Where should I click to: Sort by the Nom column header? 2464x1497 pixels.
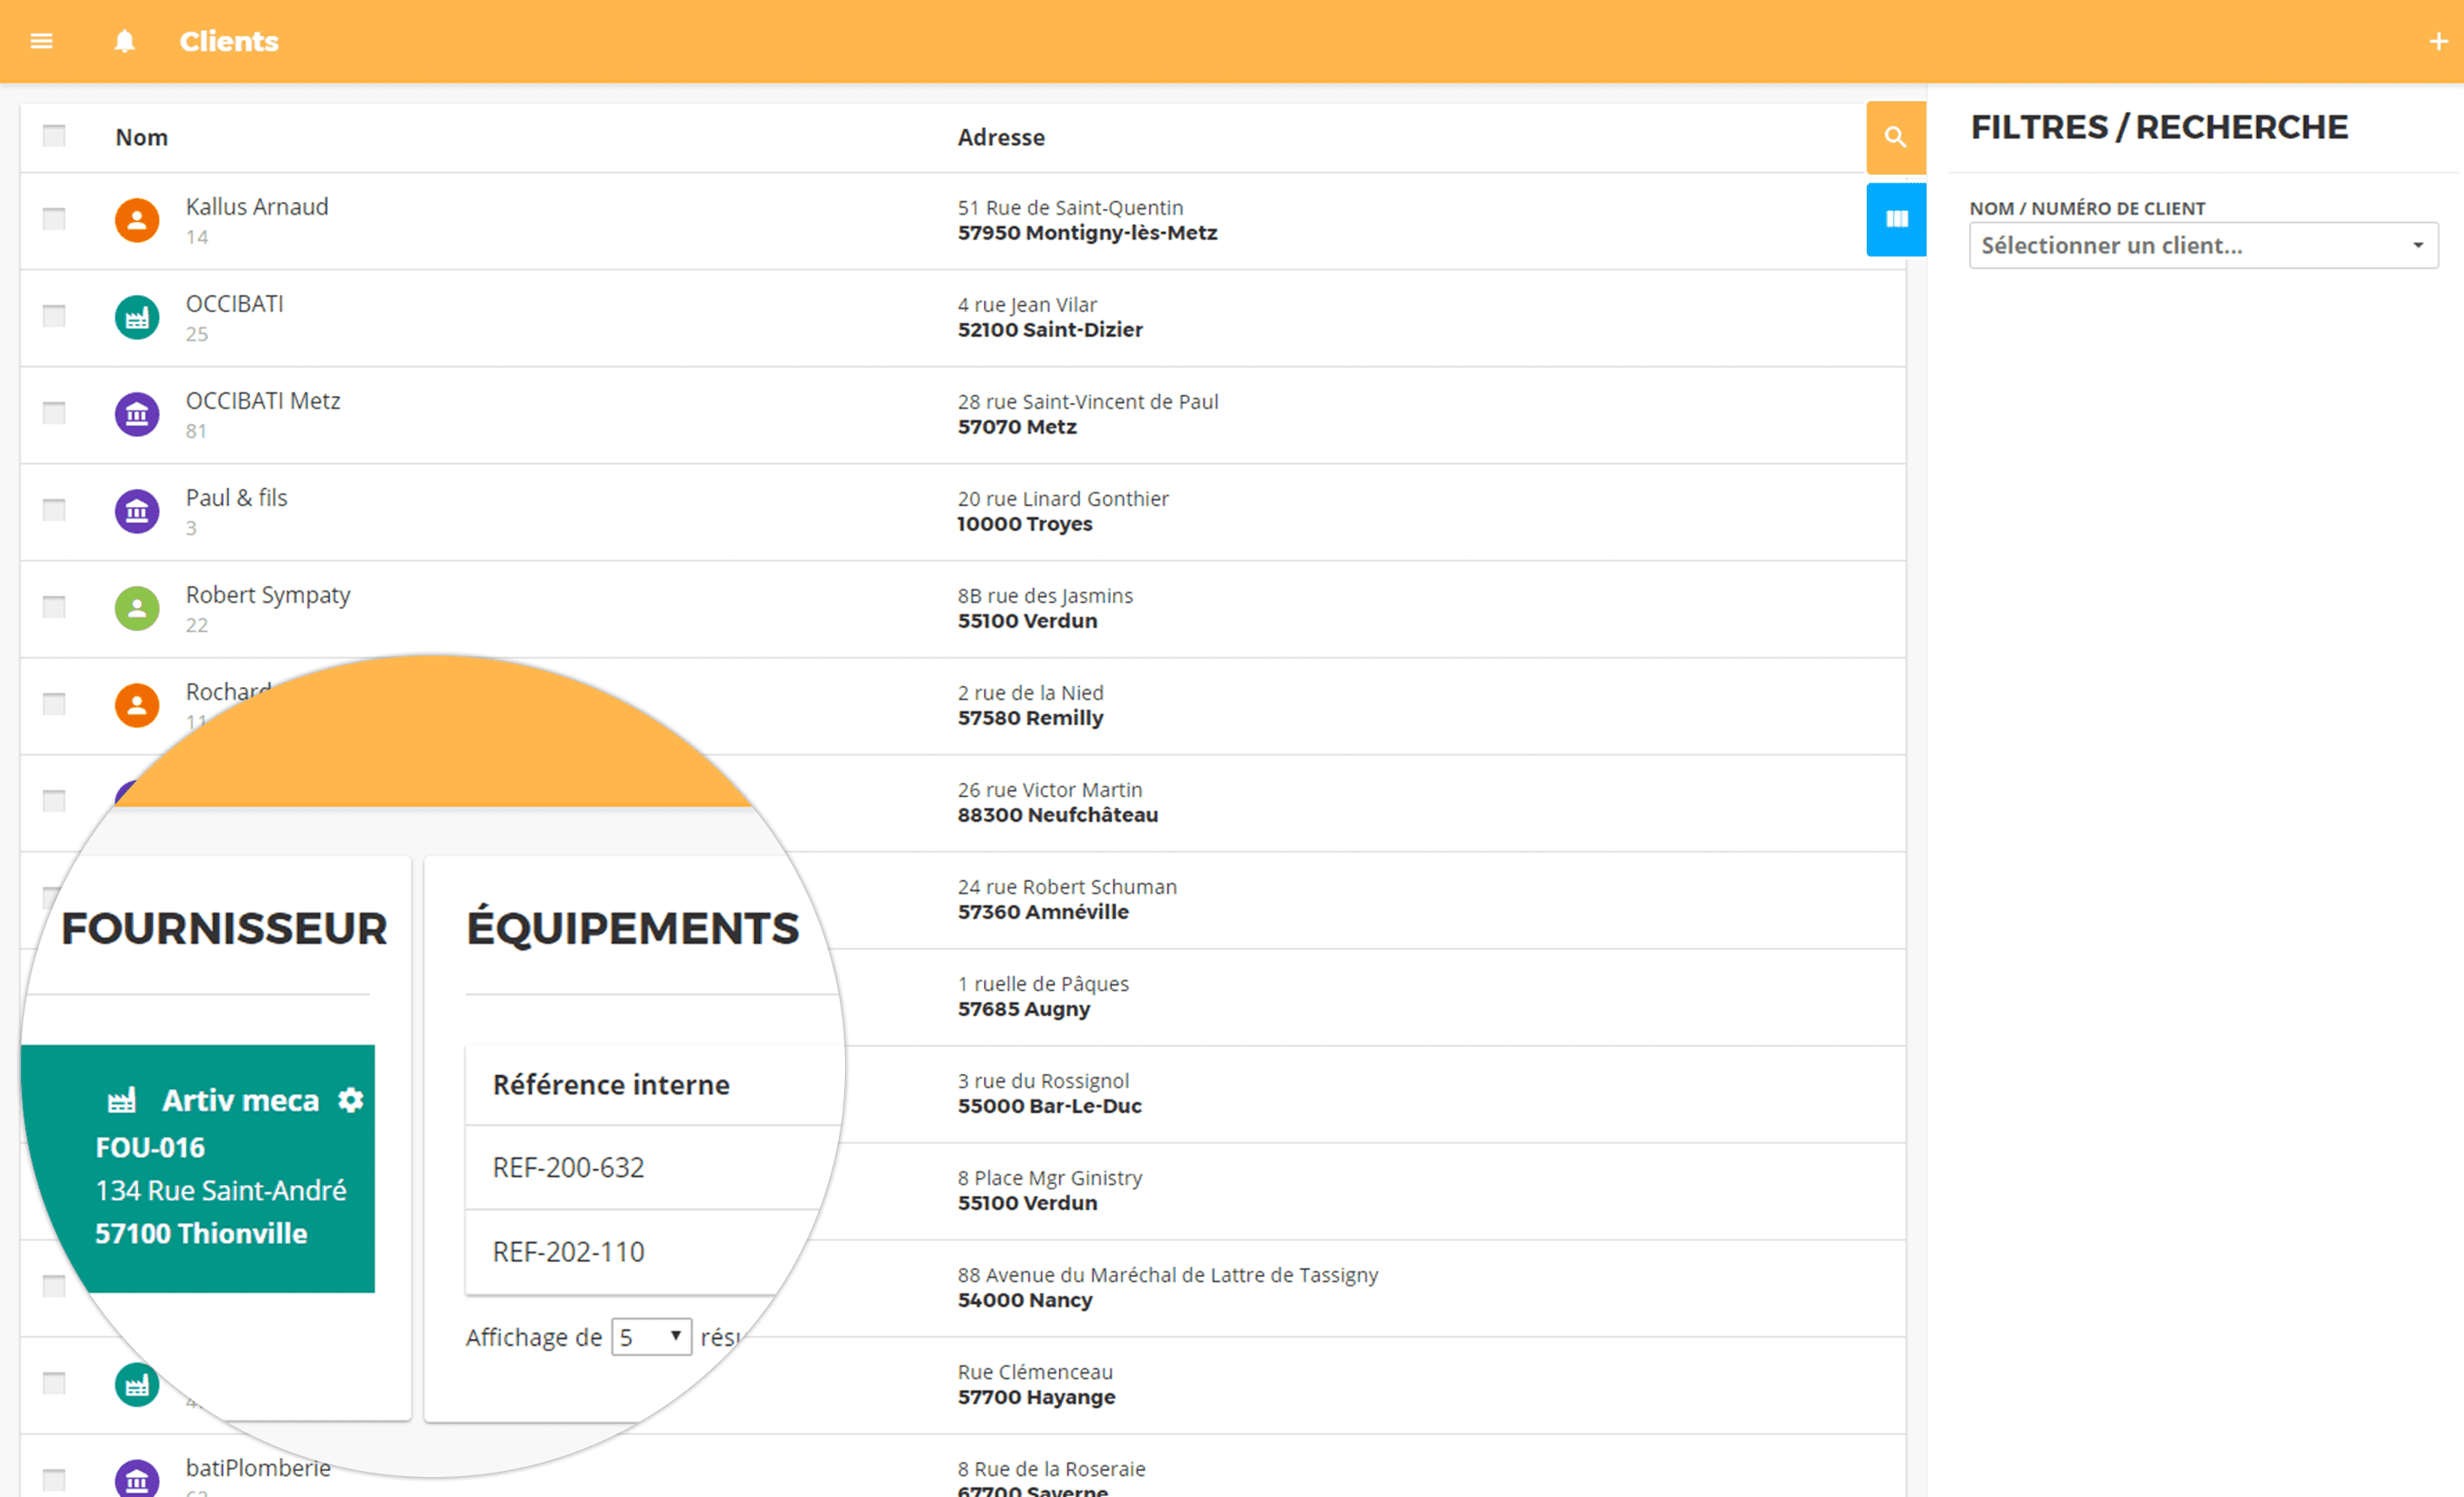click(x=141, y=137)
